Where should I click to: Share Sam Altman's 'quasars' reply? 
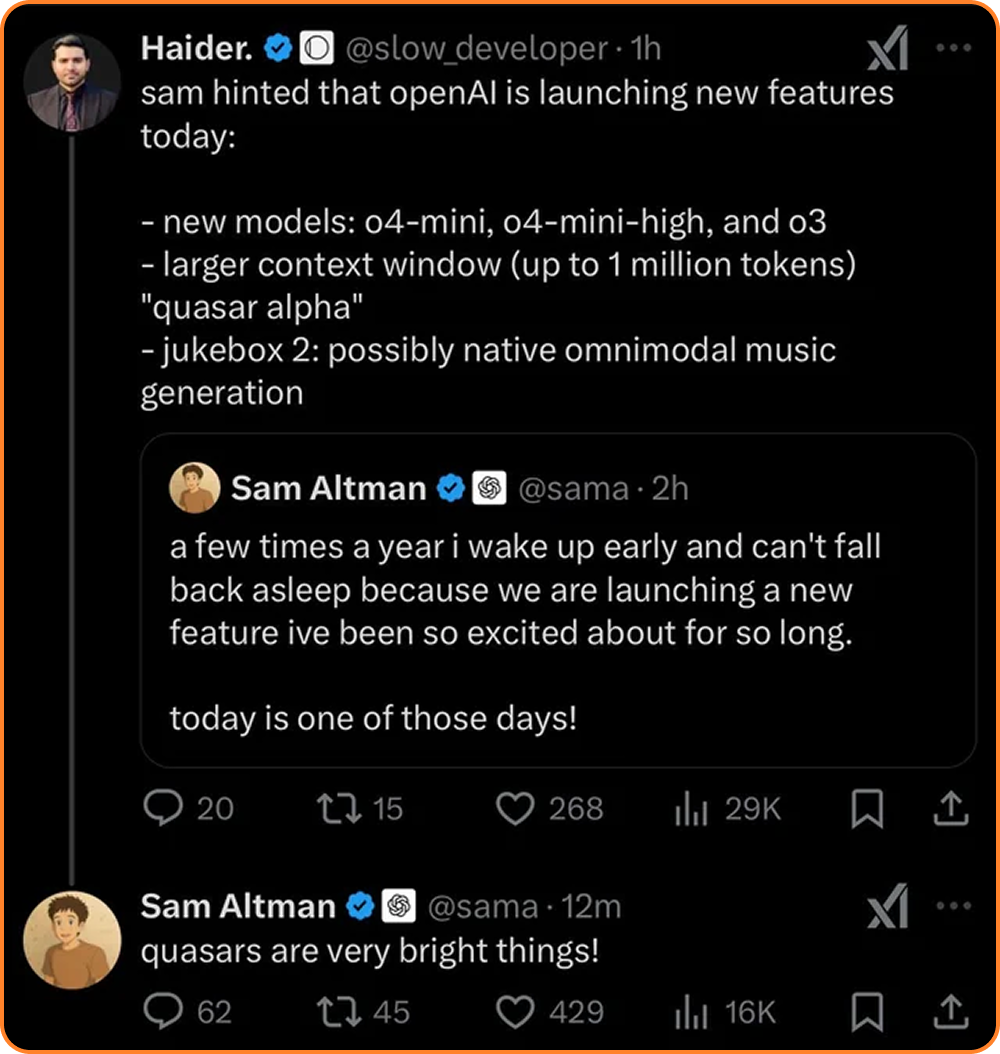pos(951,1013)
